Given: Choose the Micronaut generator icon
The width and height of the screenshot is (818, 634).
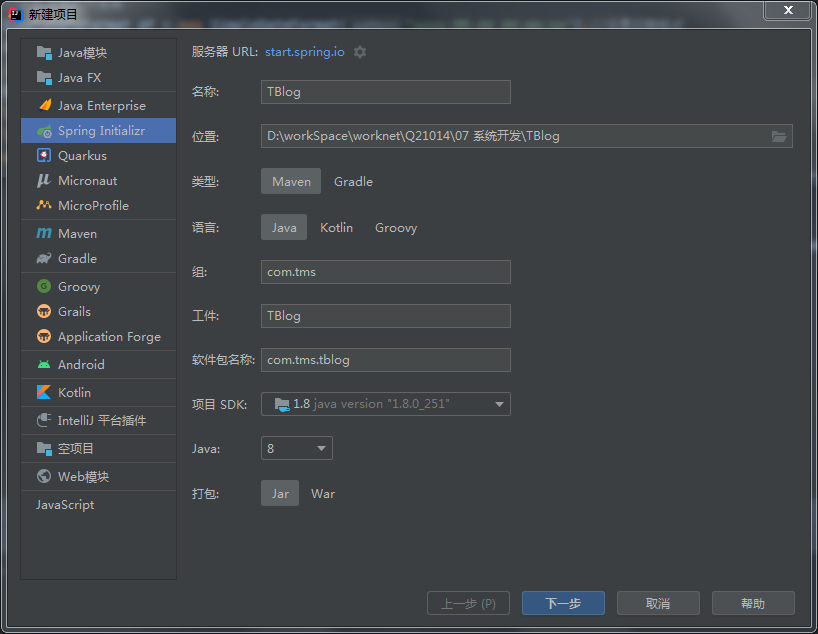Looking at the screenshot, I should 44,181.
